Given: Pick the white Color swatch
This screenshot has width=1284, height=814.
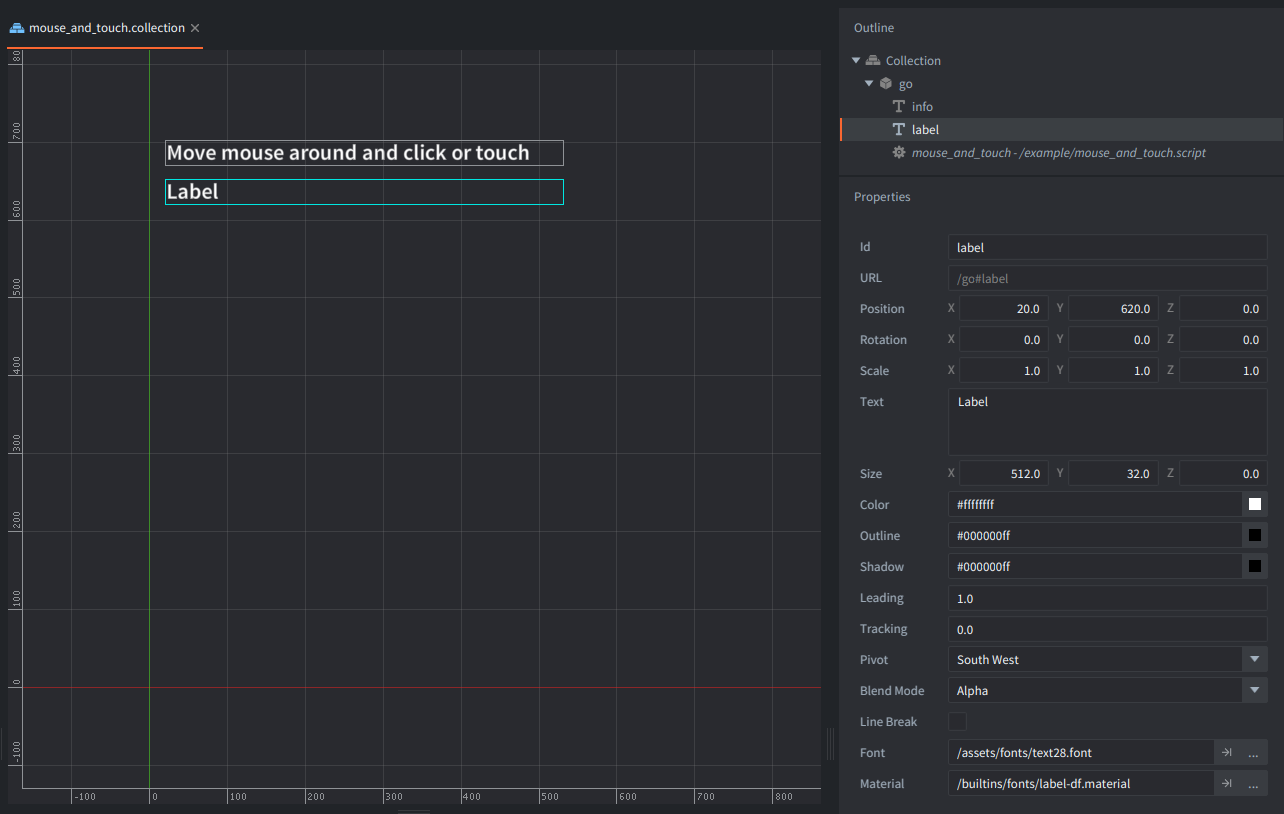Looking at the screenshot, I should pos(1255,504).
